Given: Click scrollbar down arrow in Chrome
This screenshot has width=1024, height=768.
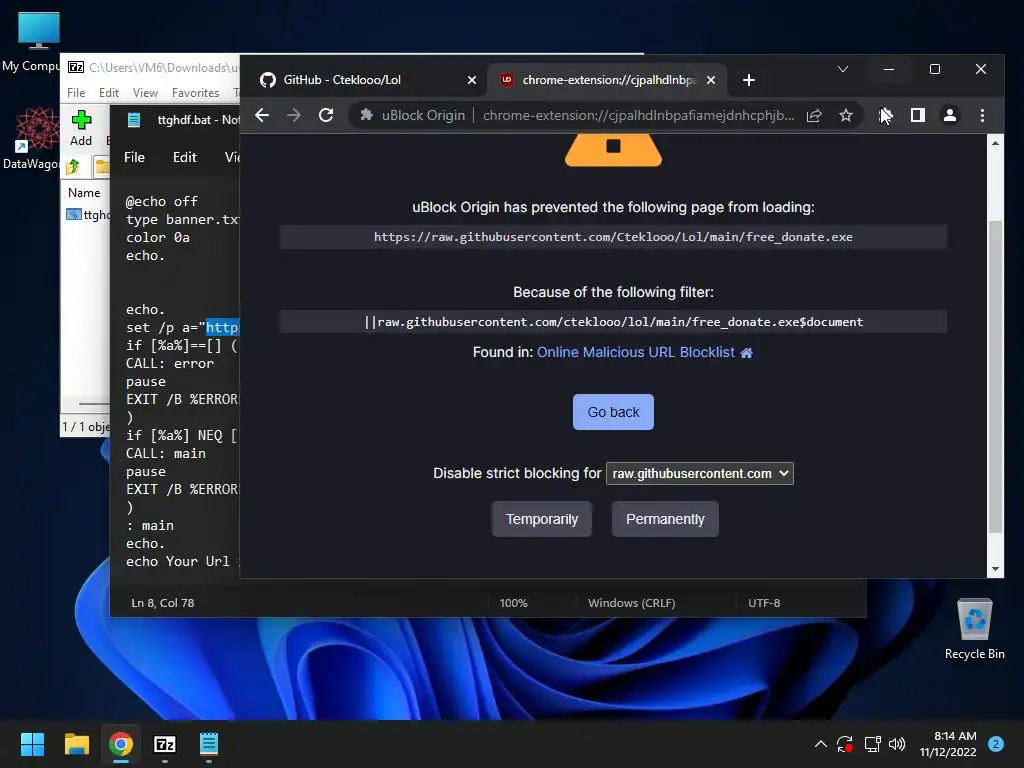Looking at the screenshot, I should (x=995, y=569).
